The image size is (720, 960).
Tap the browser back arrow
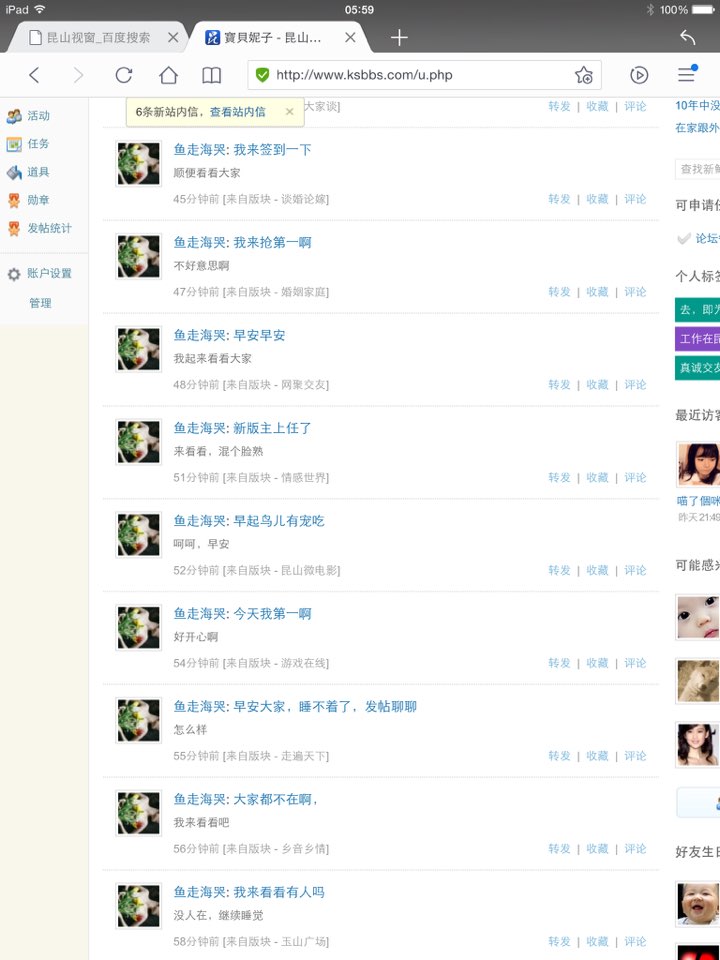(34, 75)
